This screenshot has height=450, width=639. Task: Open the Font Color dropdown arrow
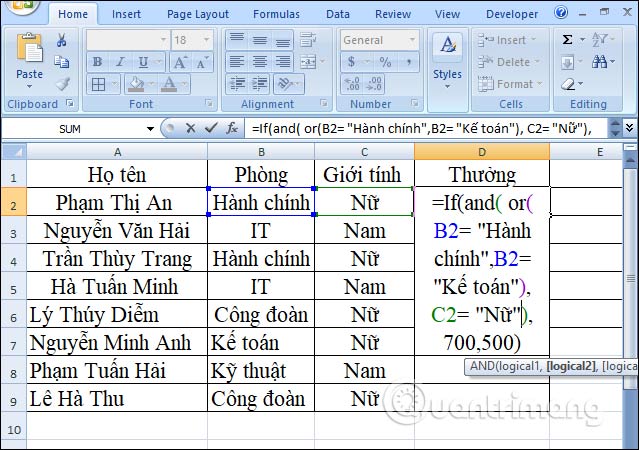184,84
